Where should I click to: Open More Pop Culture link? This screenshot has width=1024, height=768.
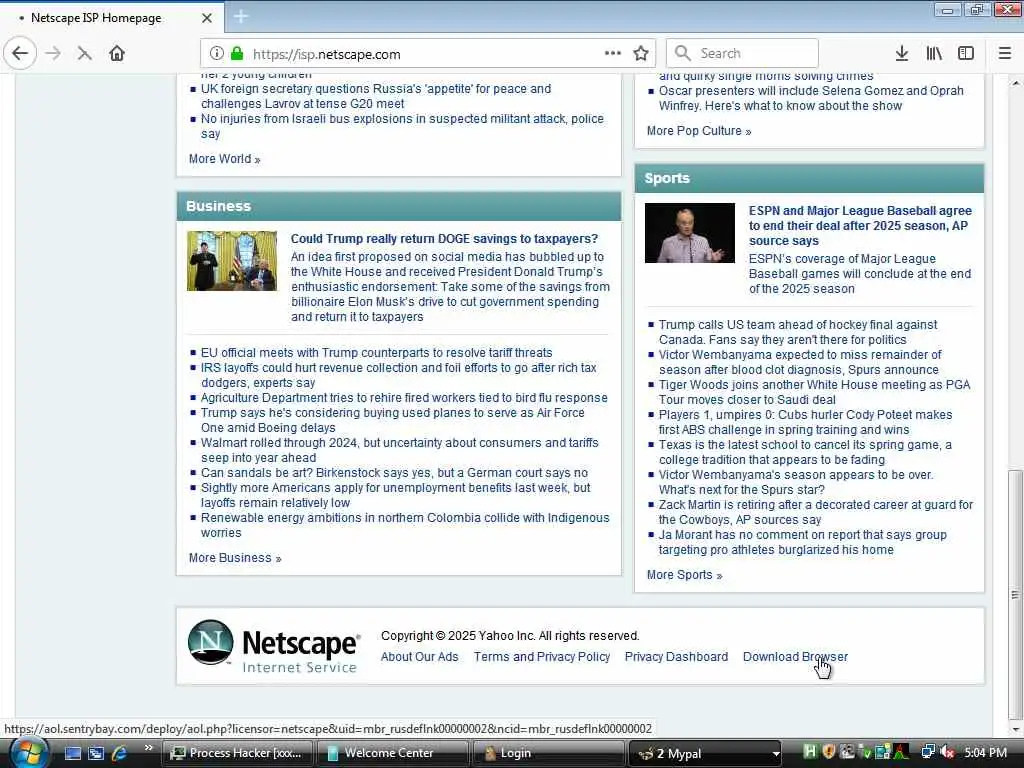699,131
